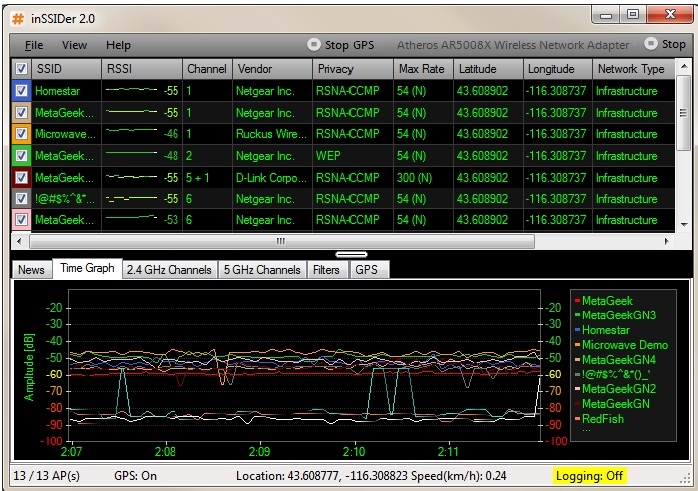This screenshot has width=698, height=491.
Task: Open the Filters tab
Action: point(326,269)
